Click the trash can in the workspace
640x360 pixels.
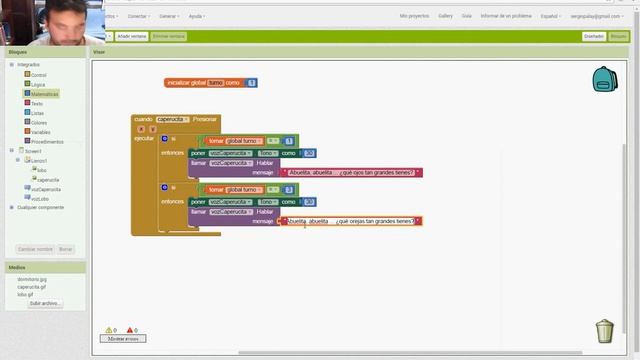(x=604, y=331)
